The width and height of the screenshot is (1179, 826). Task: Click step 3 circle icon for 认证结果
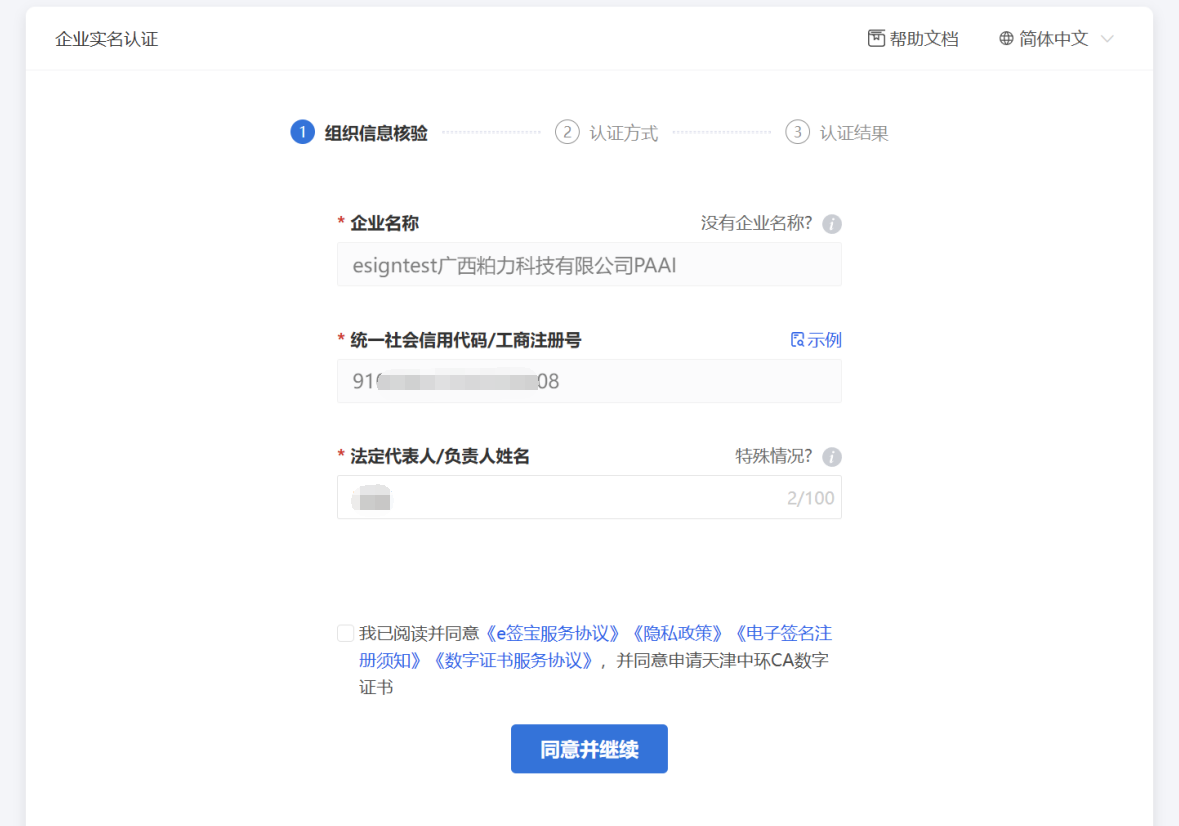(797, 132)
